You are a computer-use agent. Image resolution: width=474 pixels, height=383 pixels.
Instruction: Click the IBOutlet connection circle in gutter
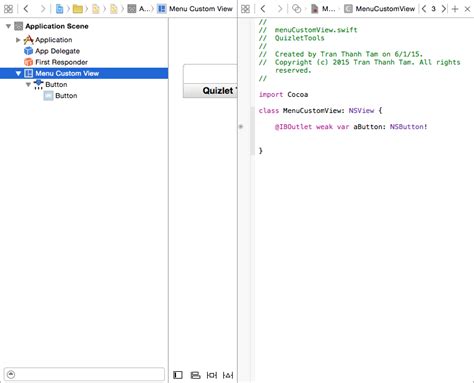(x=241, y=127)
